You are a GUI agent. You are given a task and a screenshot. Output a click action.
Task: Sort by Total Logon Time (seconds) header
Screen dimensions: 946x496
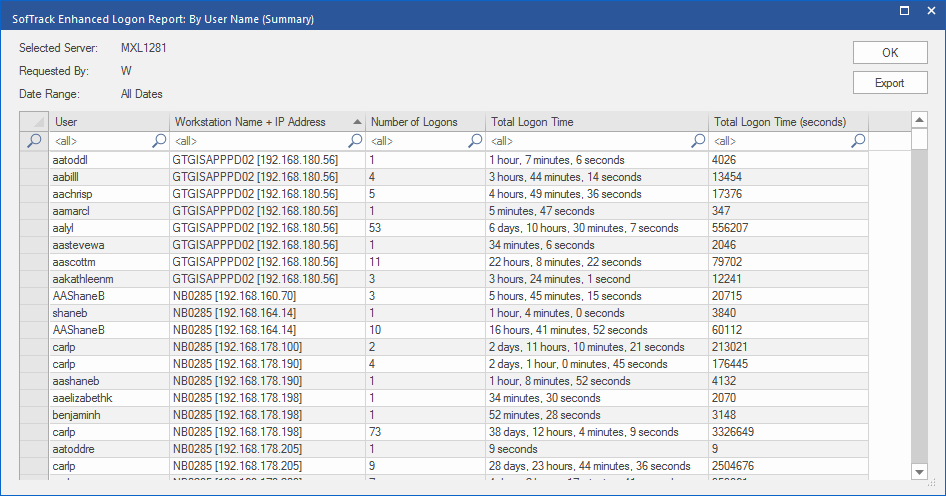click(x=786, y=122)
